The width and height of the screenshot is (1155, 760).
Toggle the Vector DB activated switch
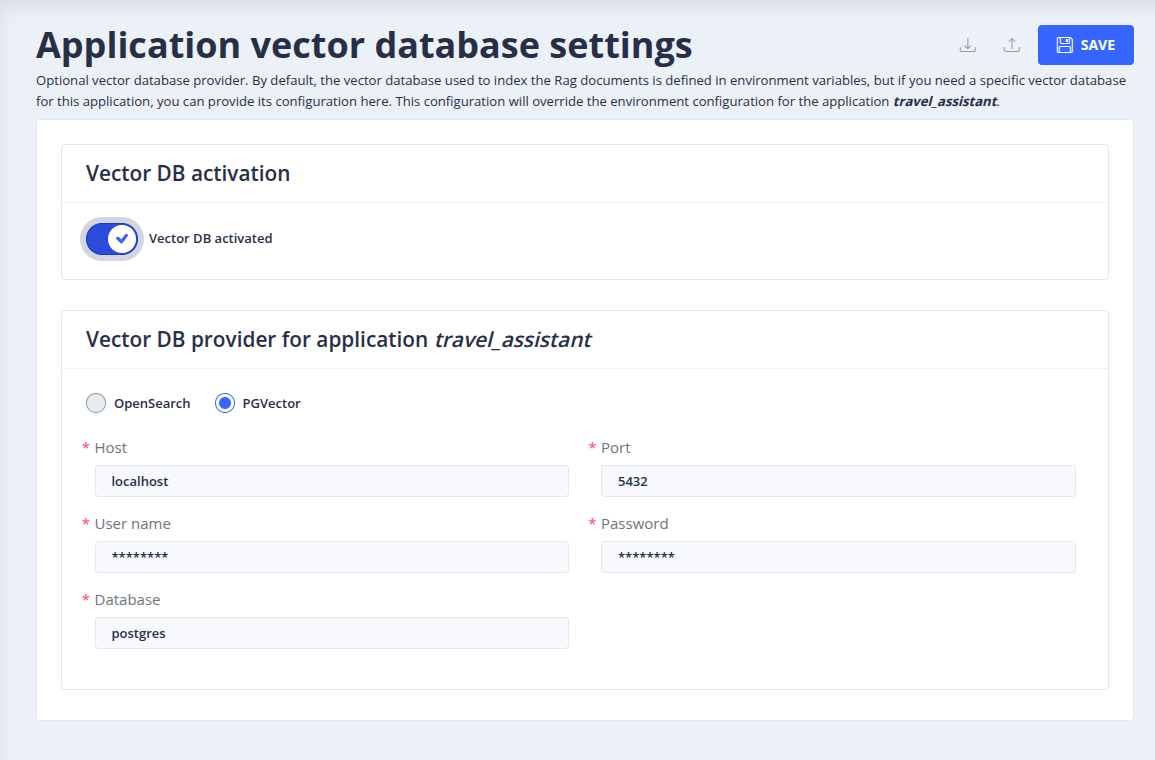[x=112, y=239]
